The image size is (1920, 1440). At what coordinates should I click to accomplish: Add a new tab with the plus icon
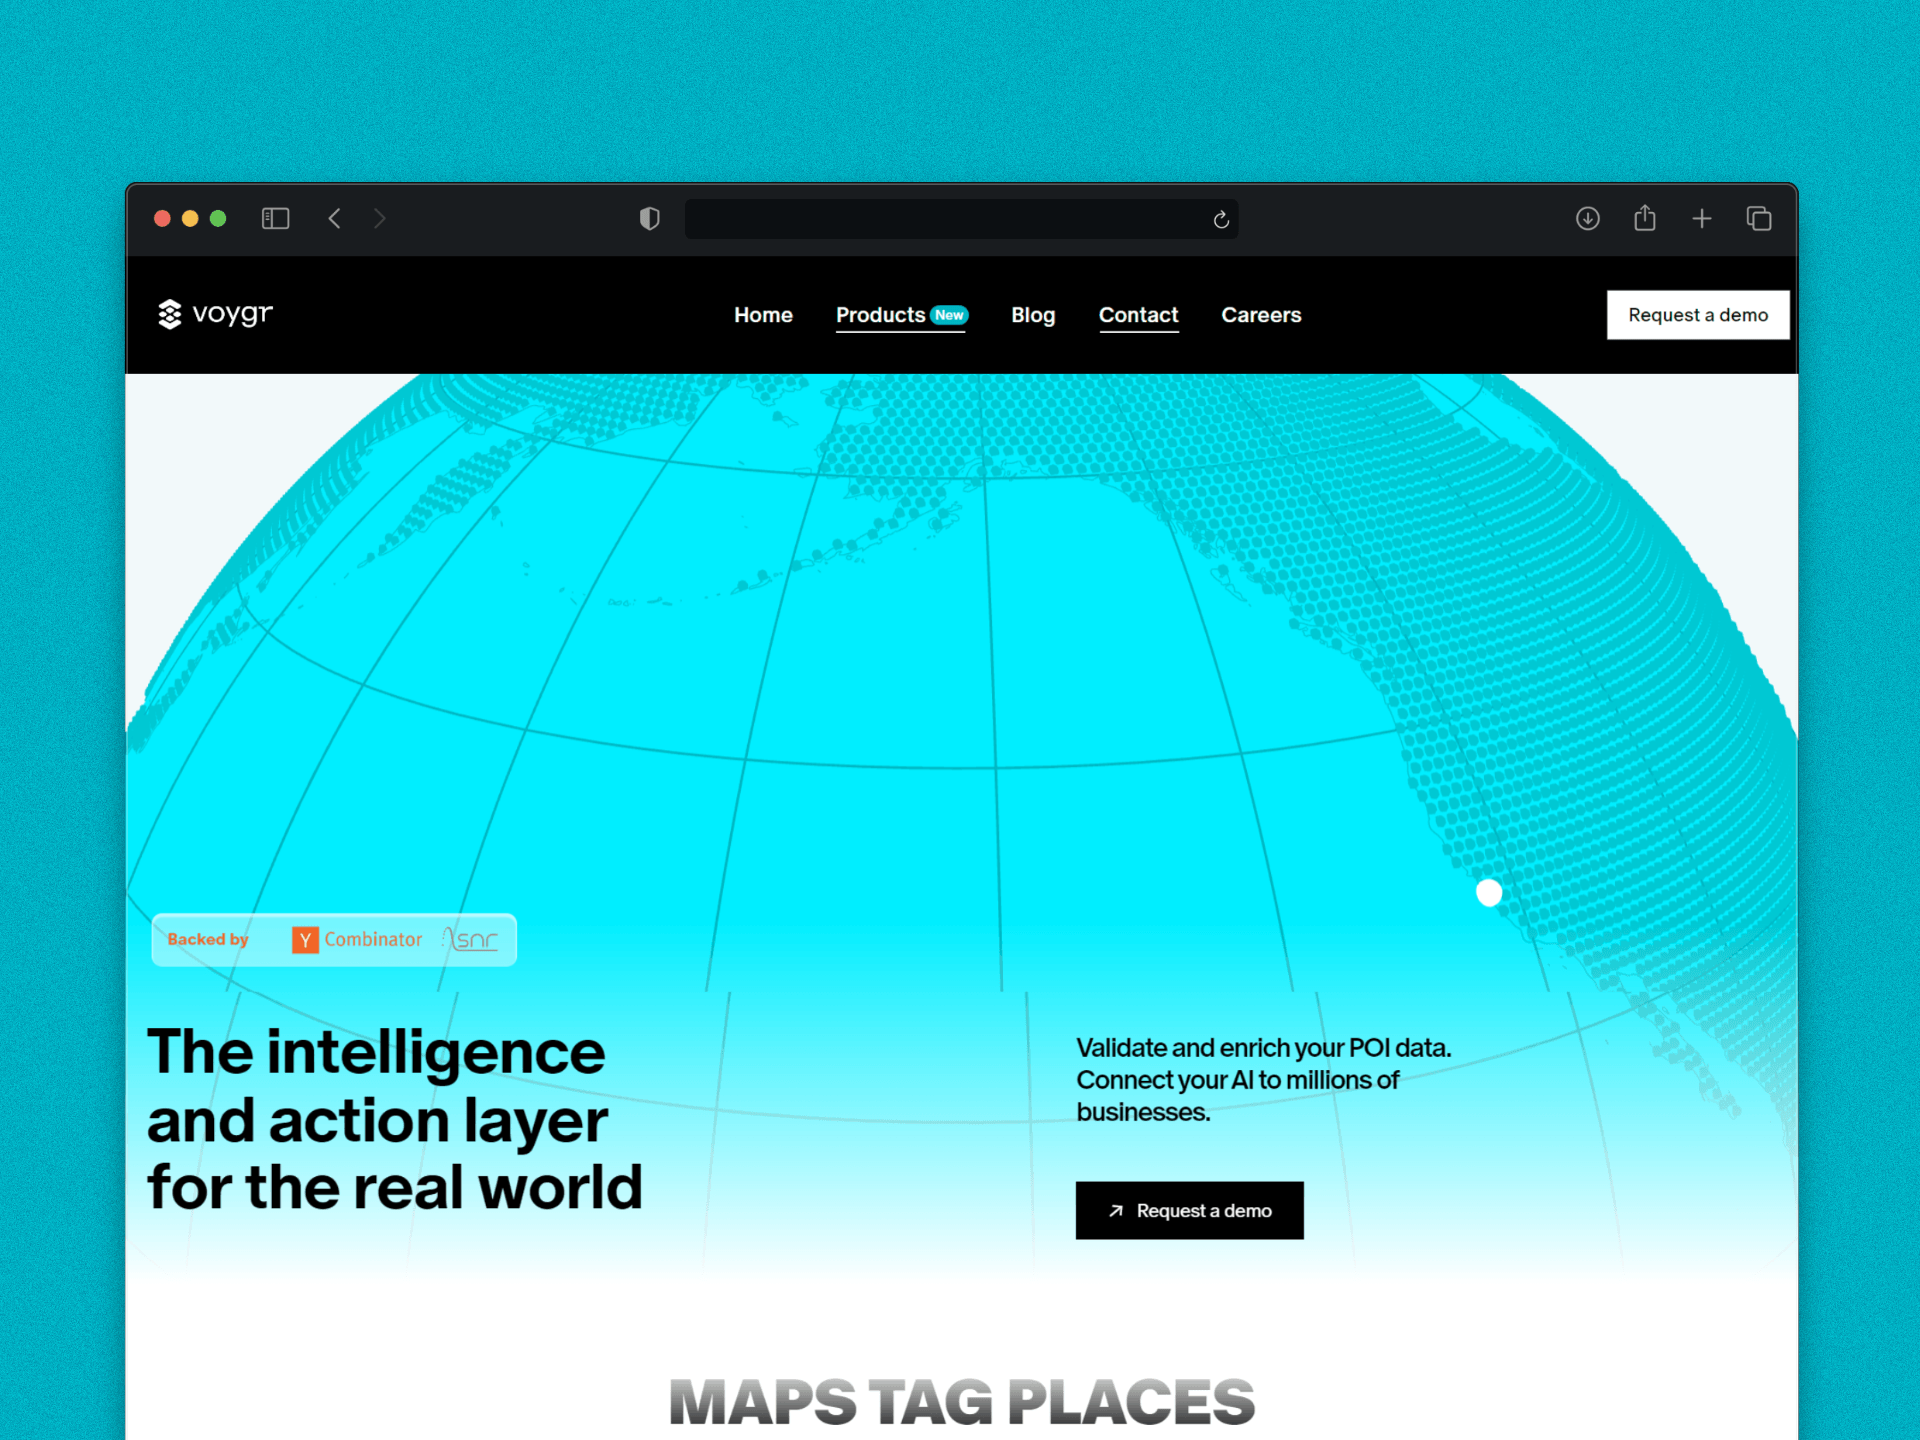[x=1702, y=218]
